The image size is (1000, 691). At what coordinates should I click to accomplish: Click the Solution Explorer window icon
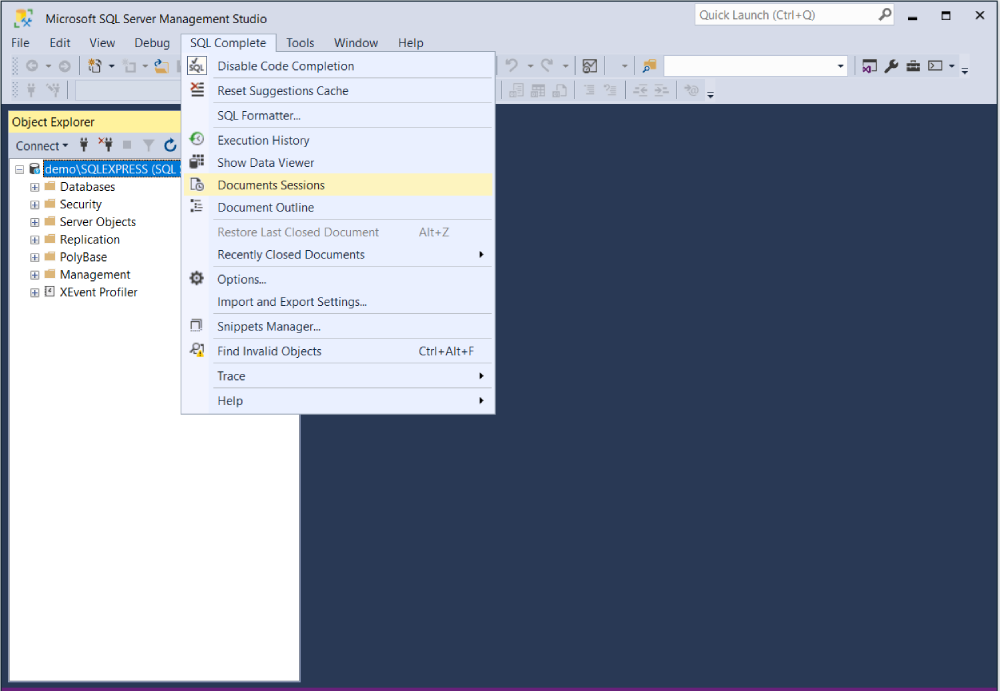click(869, 66)
